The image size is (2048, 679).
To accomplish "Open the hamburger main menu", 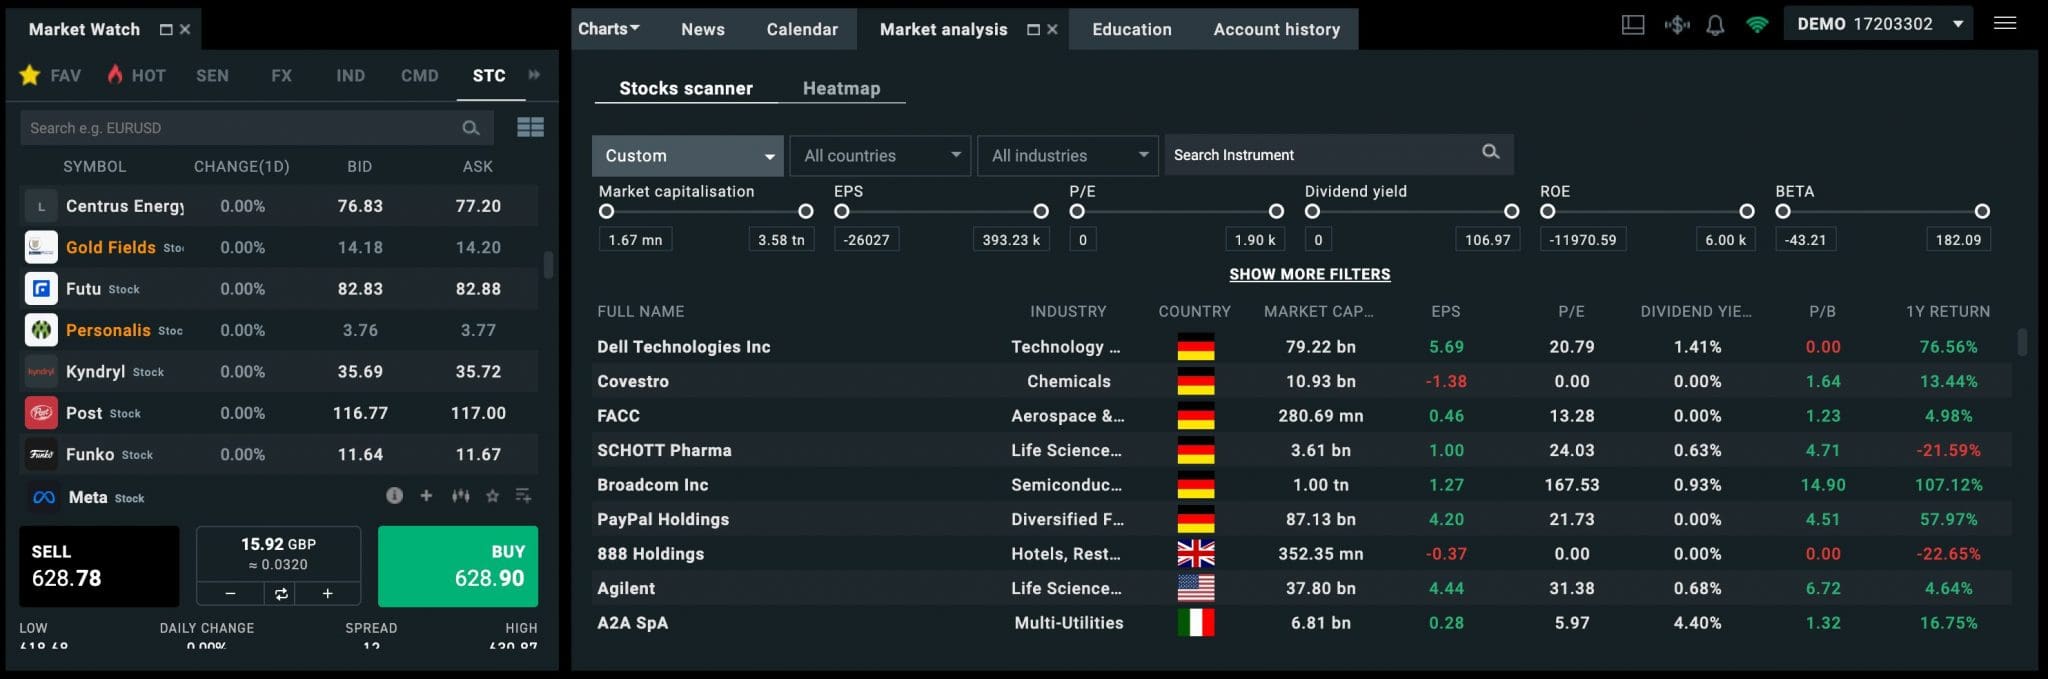I will pos(2005,23).
